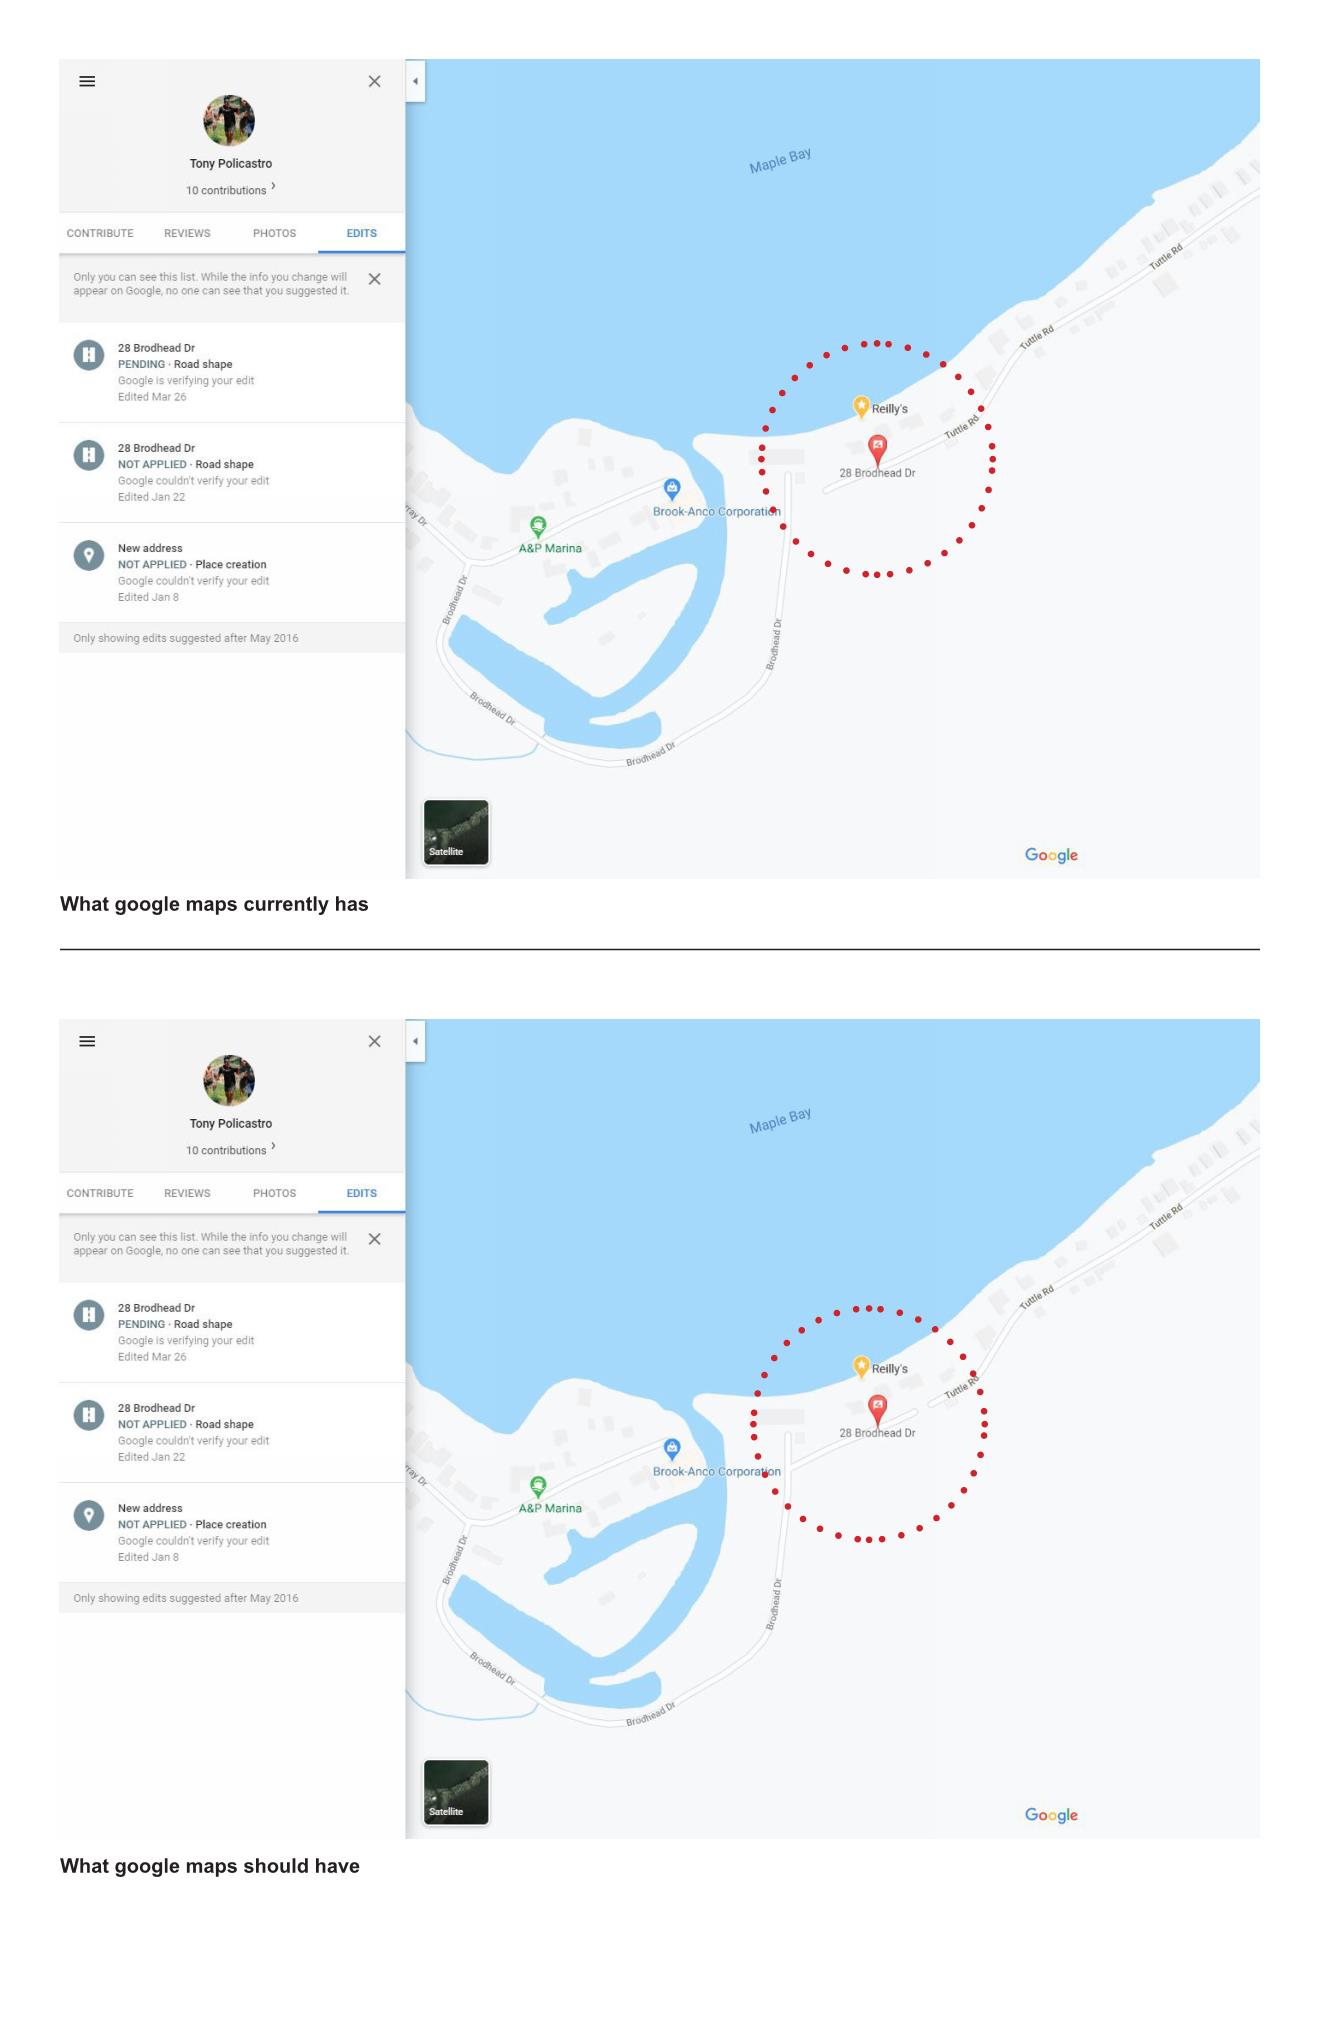This screenshot has width=1320, height=2040.
Task: Open pending Road shape edit in upper list
Action: [232, 372]
